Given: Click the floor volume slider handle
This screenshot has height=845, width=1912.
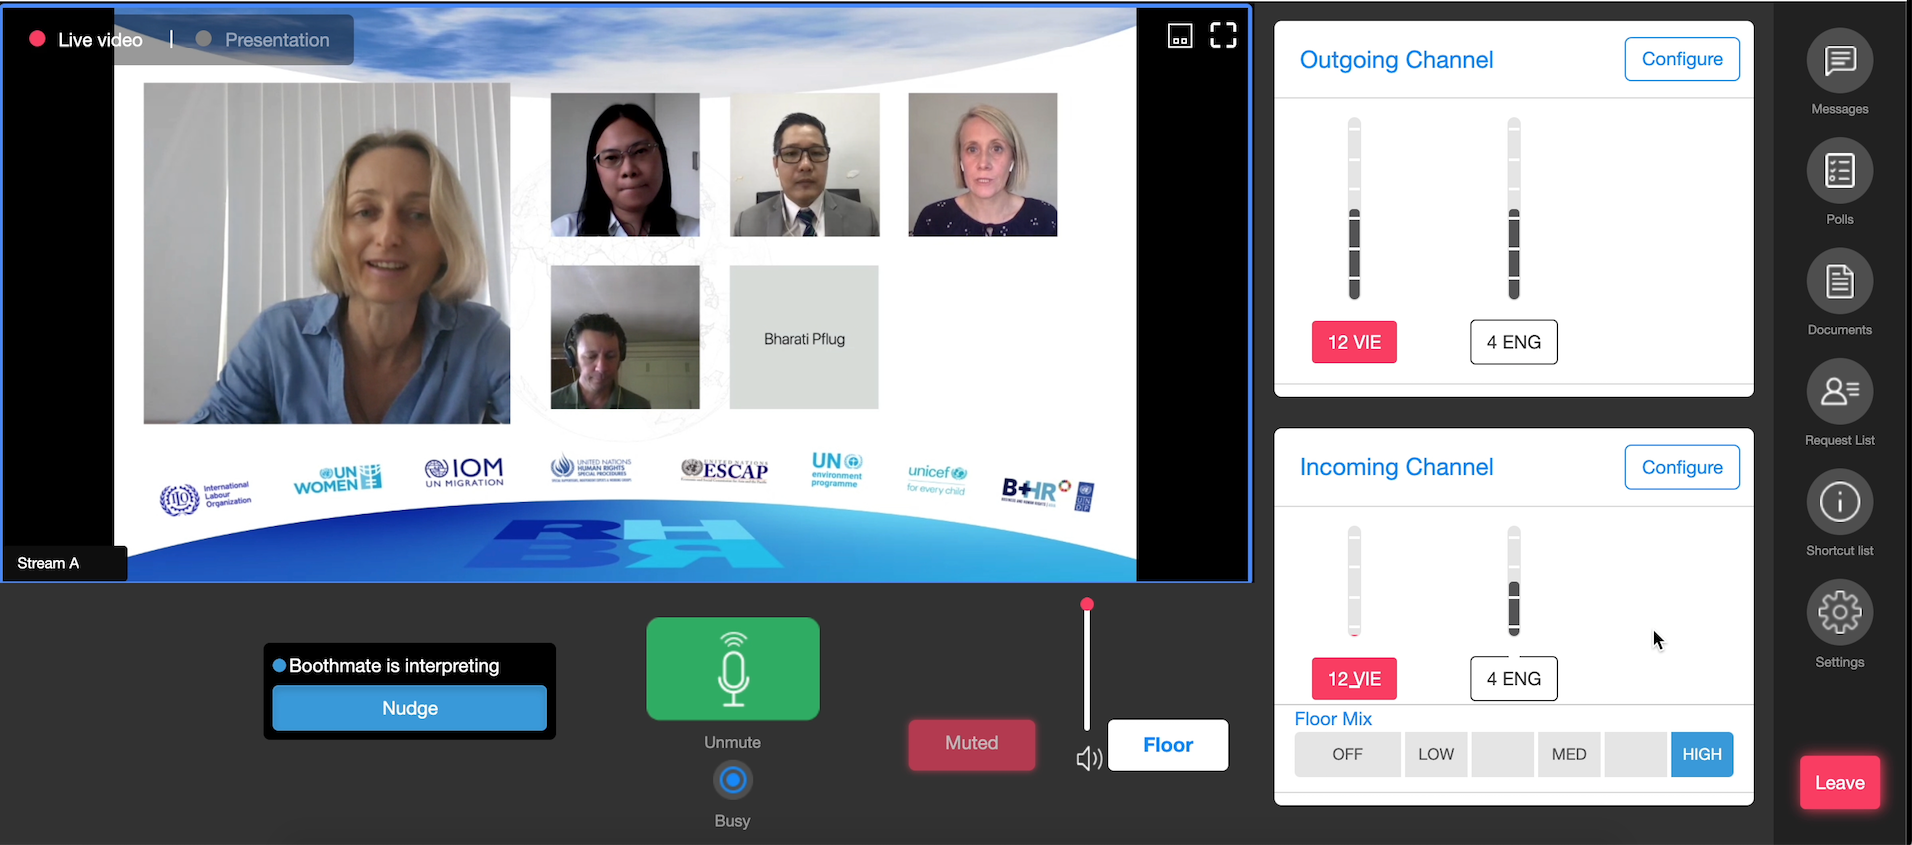Looking at the screenshot, I should pos(1087,605).
